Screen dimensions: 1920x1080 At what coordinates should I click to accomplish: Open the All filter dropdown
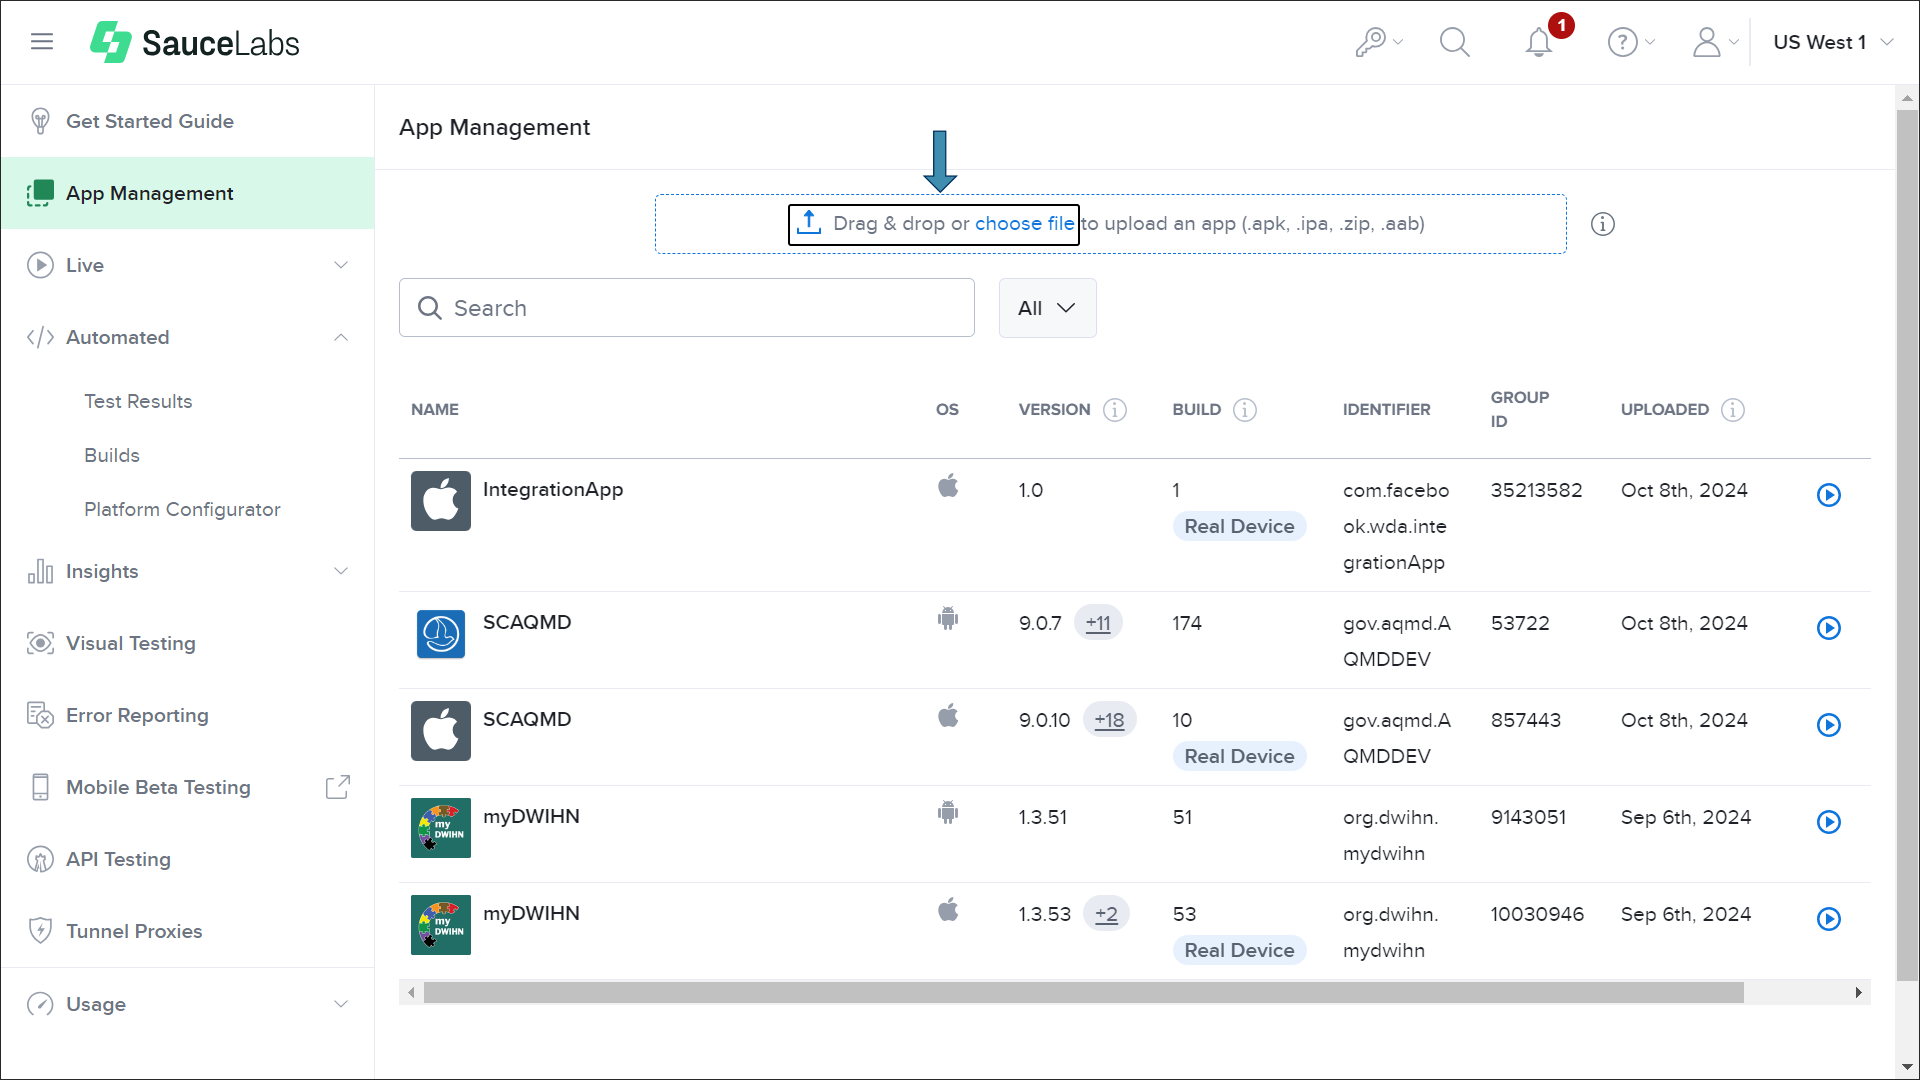coord(1047,308)
